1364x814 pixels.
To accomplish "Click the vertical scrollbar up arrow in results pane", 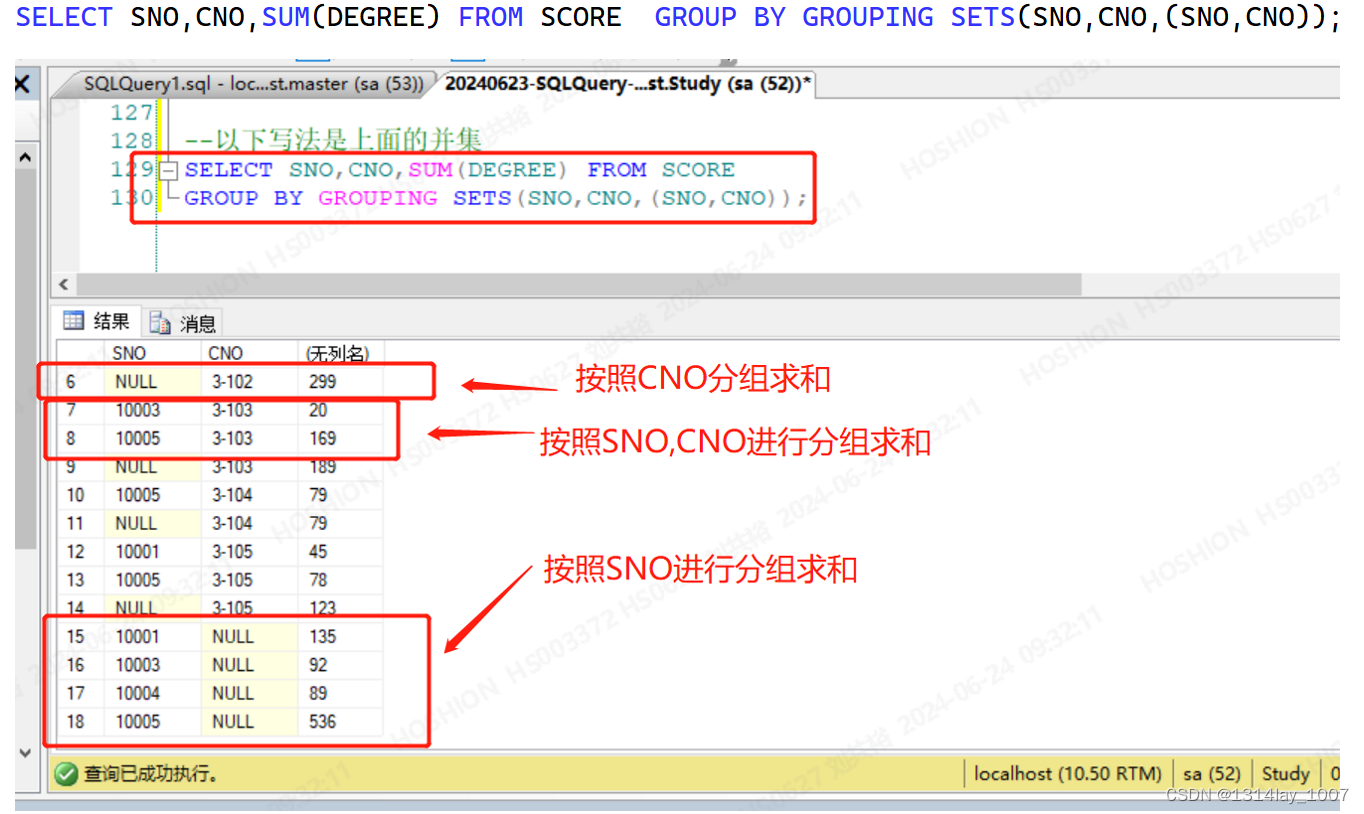I will 25,156.
